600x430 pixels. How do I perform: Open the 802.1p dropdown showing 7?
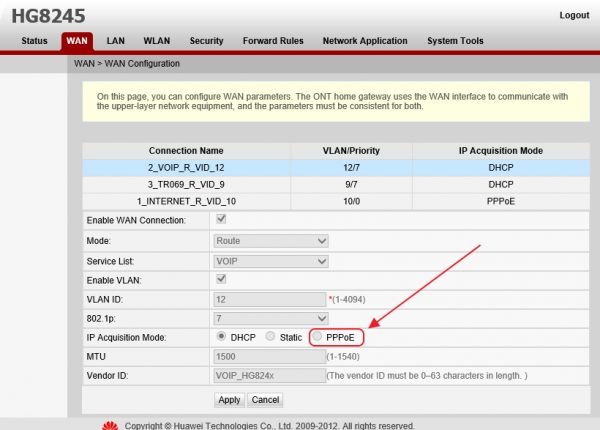[271, 318]
